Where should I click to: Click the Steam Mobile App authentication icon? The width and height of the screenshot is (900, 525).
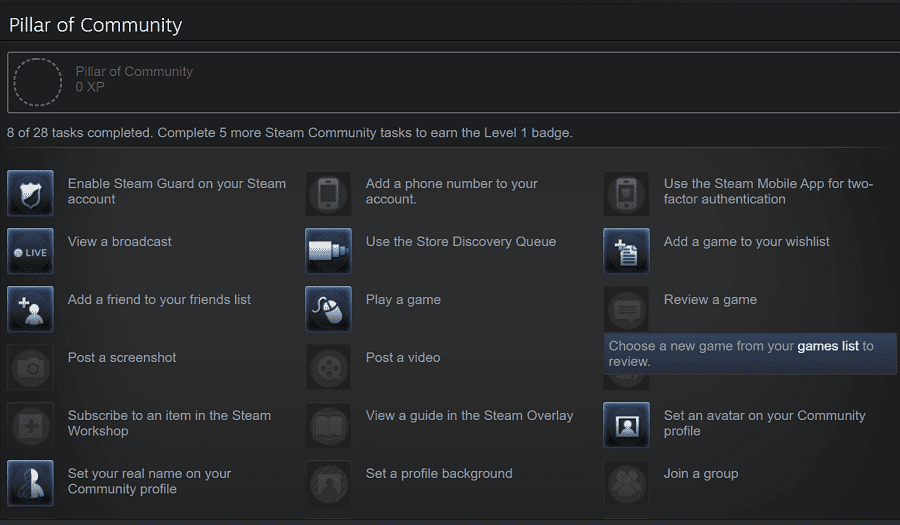626,193
